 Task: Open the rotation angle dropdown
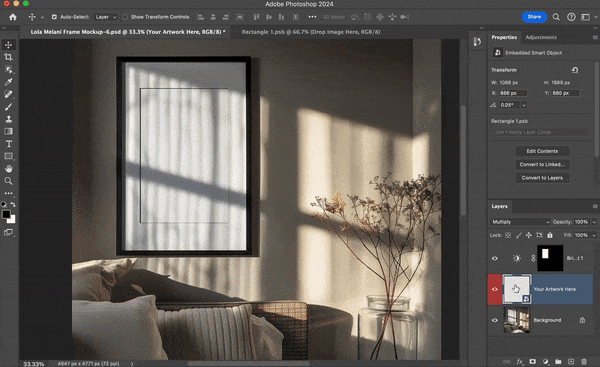click(x=524, y=105)
